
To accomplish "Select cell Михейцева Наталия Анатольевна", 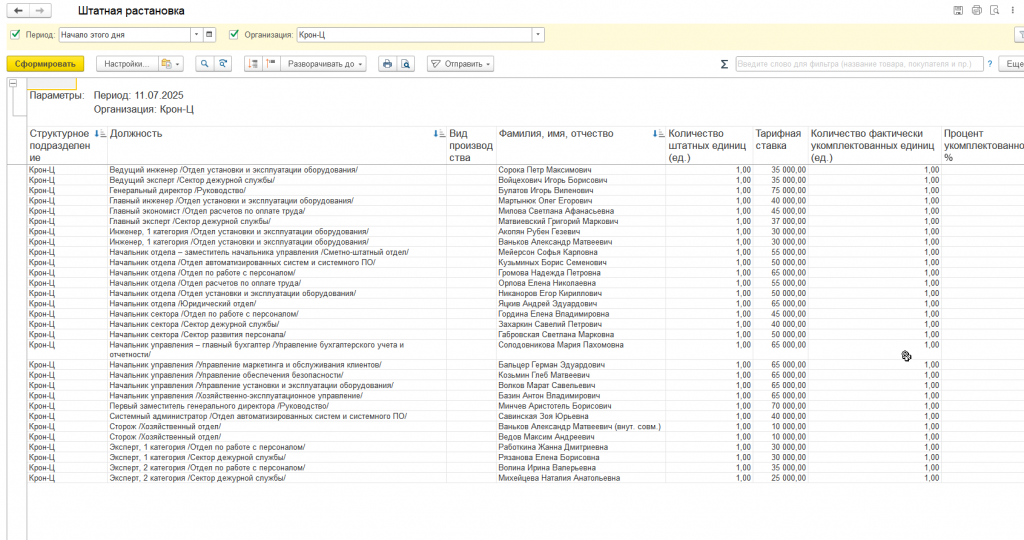I will 581,478.
